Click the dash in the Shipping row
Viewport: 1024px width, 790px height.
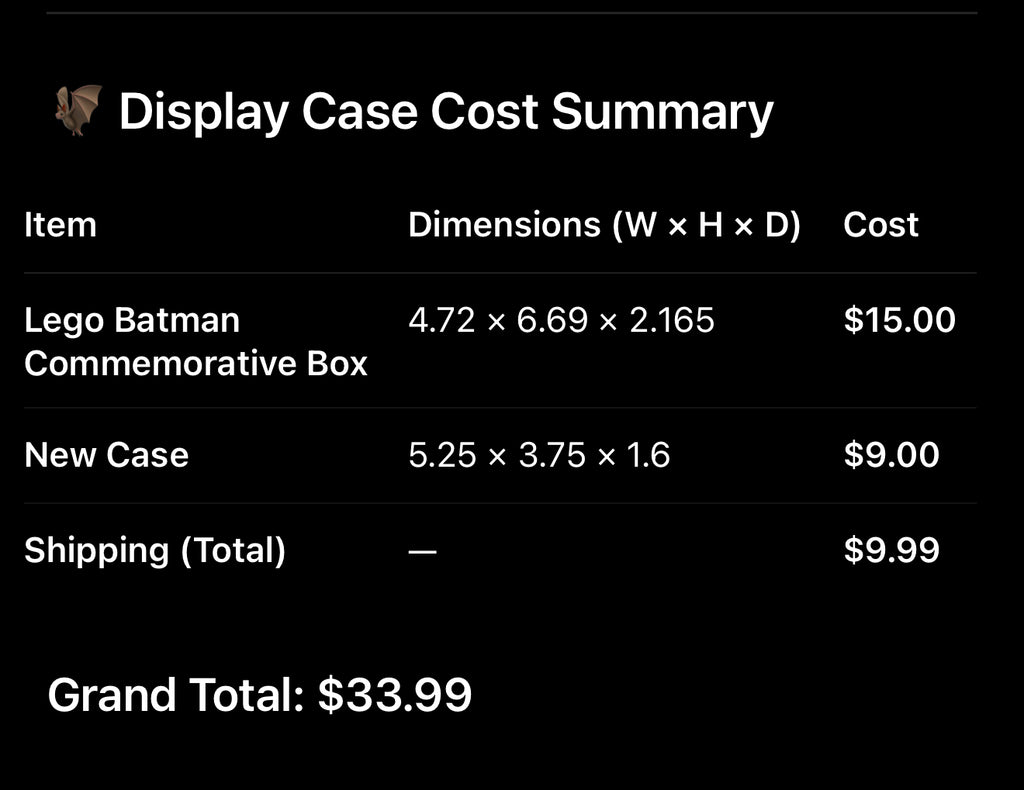pos(422,551)
